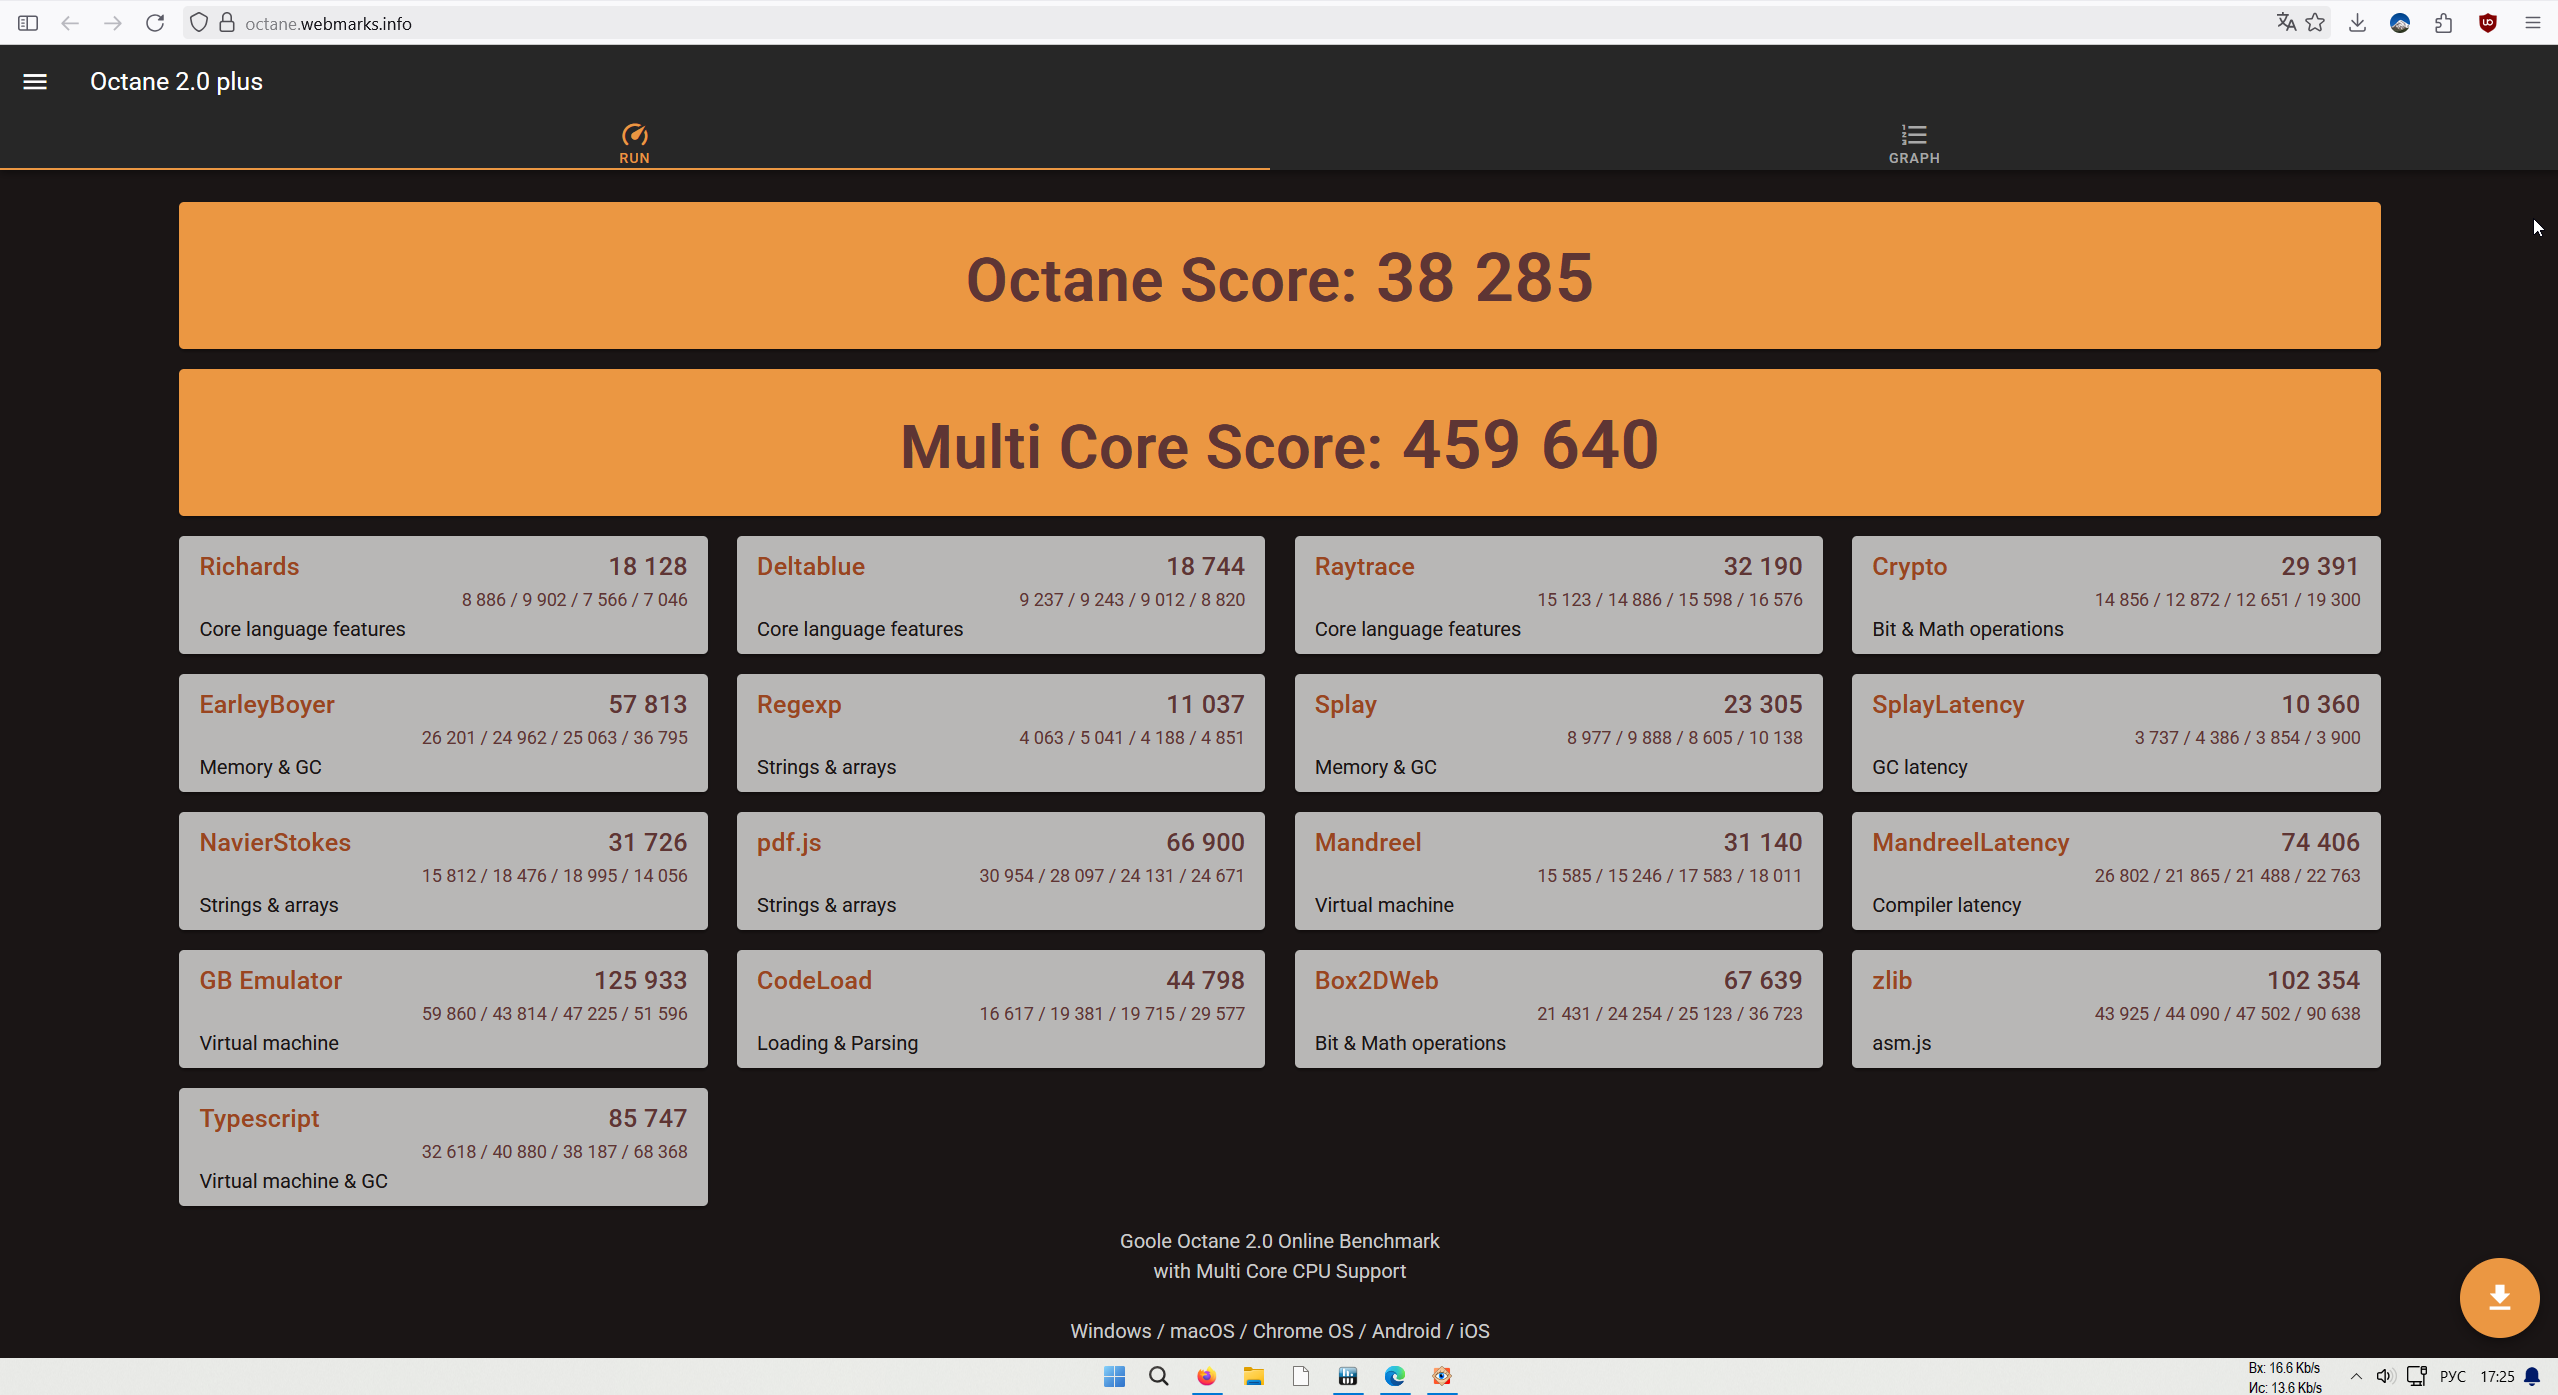Click the orange download floating button
Image resolution: width=2558 pixels, height=1395 pixels.
point(2498,1297)
